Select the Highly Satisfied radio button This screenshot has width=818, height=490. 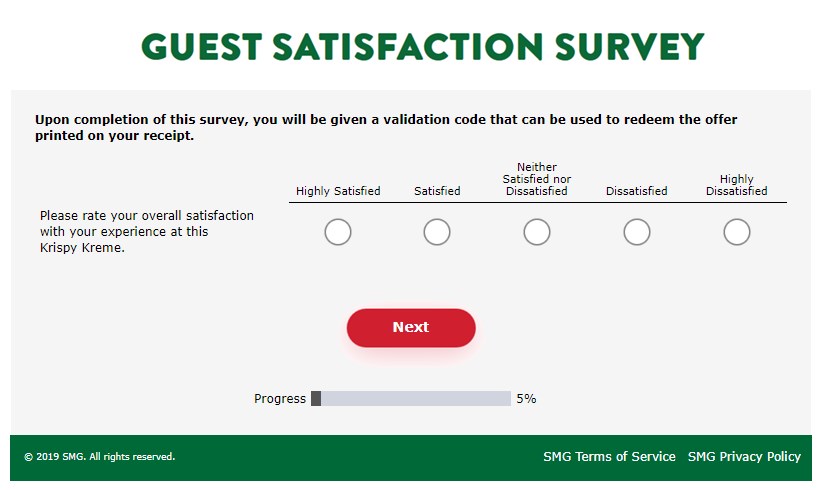pyautogui.click(x=338, y=232)
